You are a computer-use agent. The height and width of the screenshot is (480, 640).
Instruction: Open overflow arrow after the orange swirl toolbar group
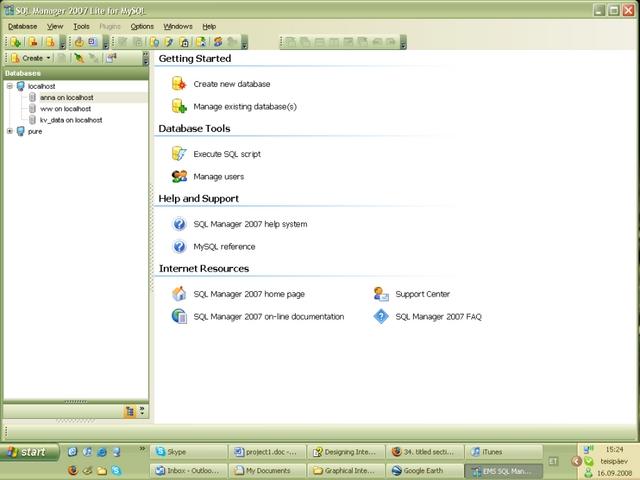click(244, 42)
